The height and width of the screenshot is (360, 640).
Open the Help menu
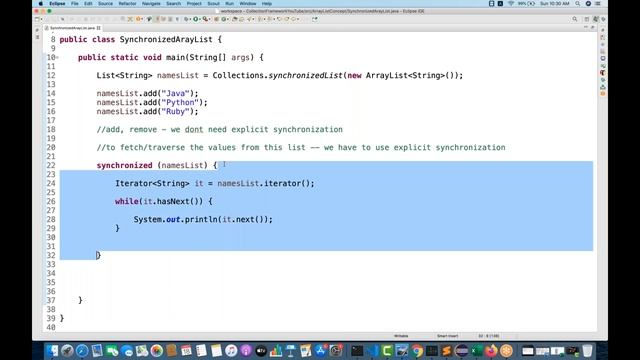tap(267, 4)
